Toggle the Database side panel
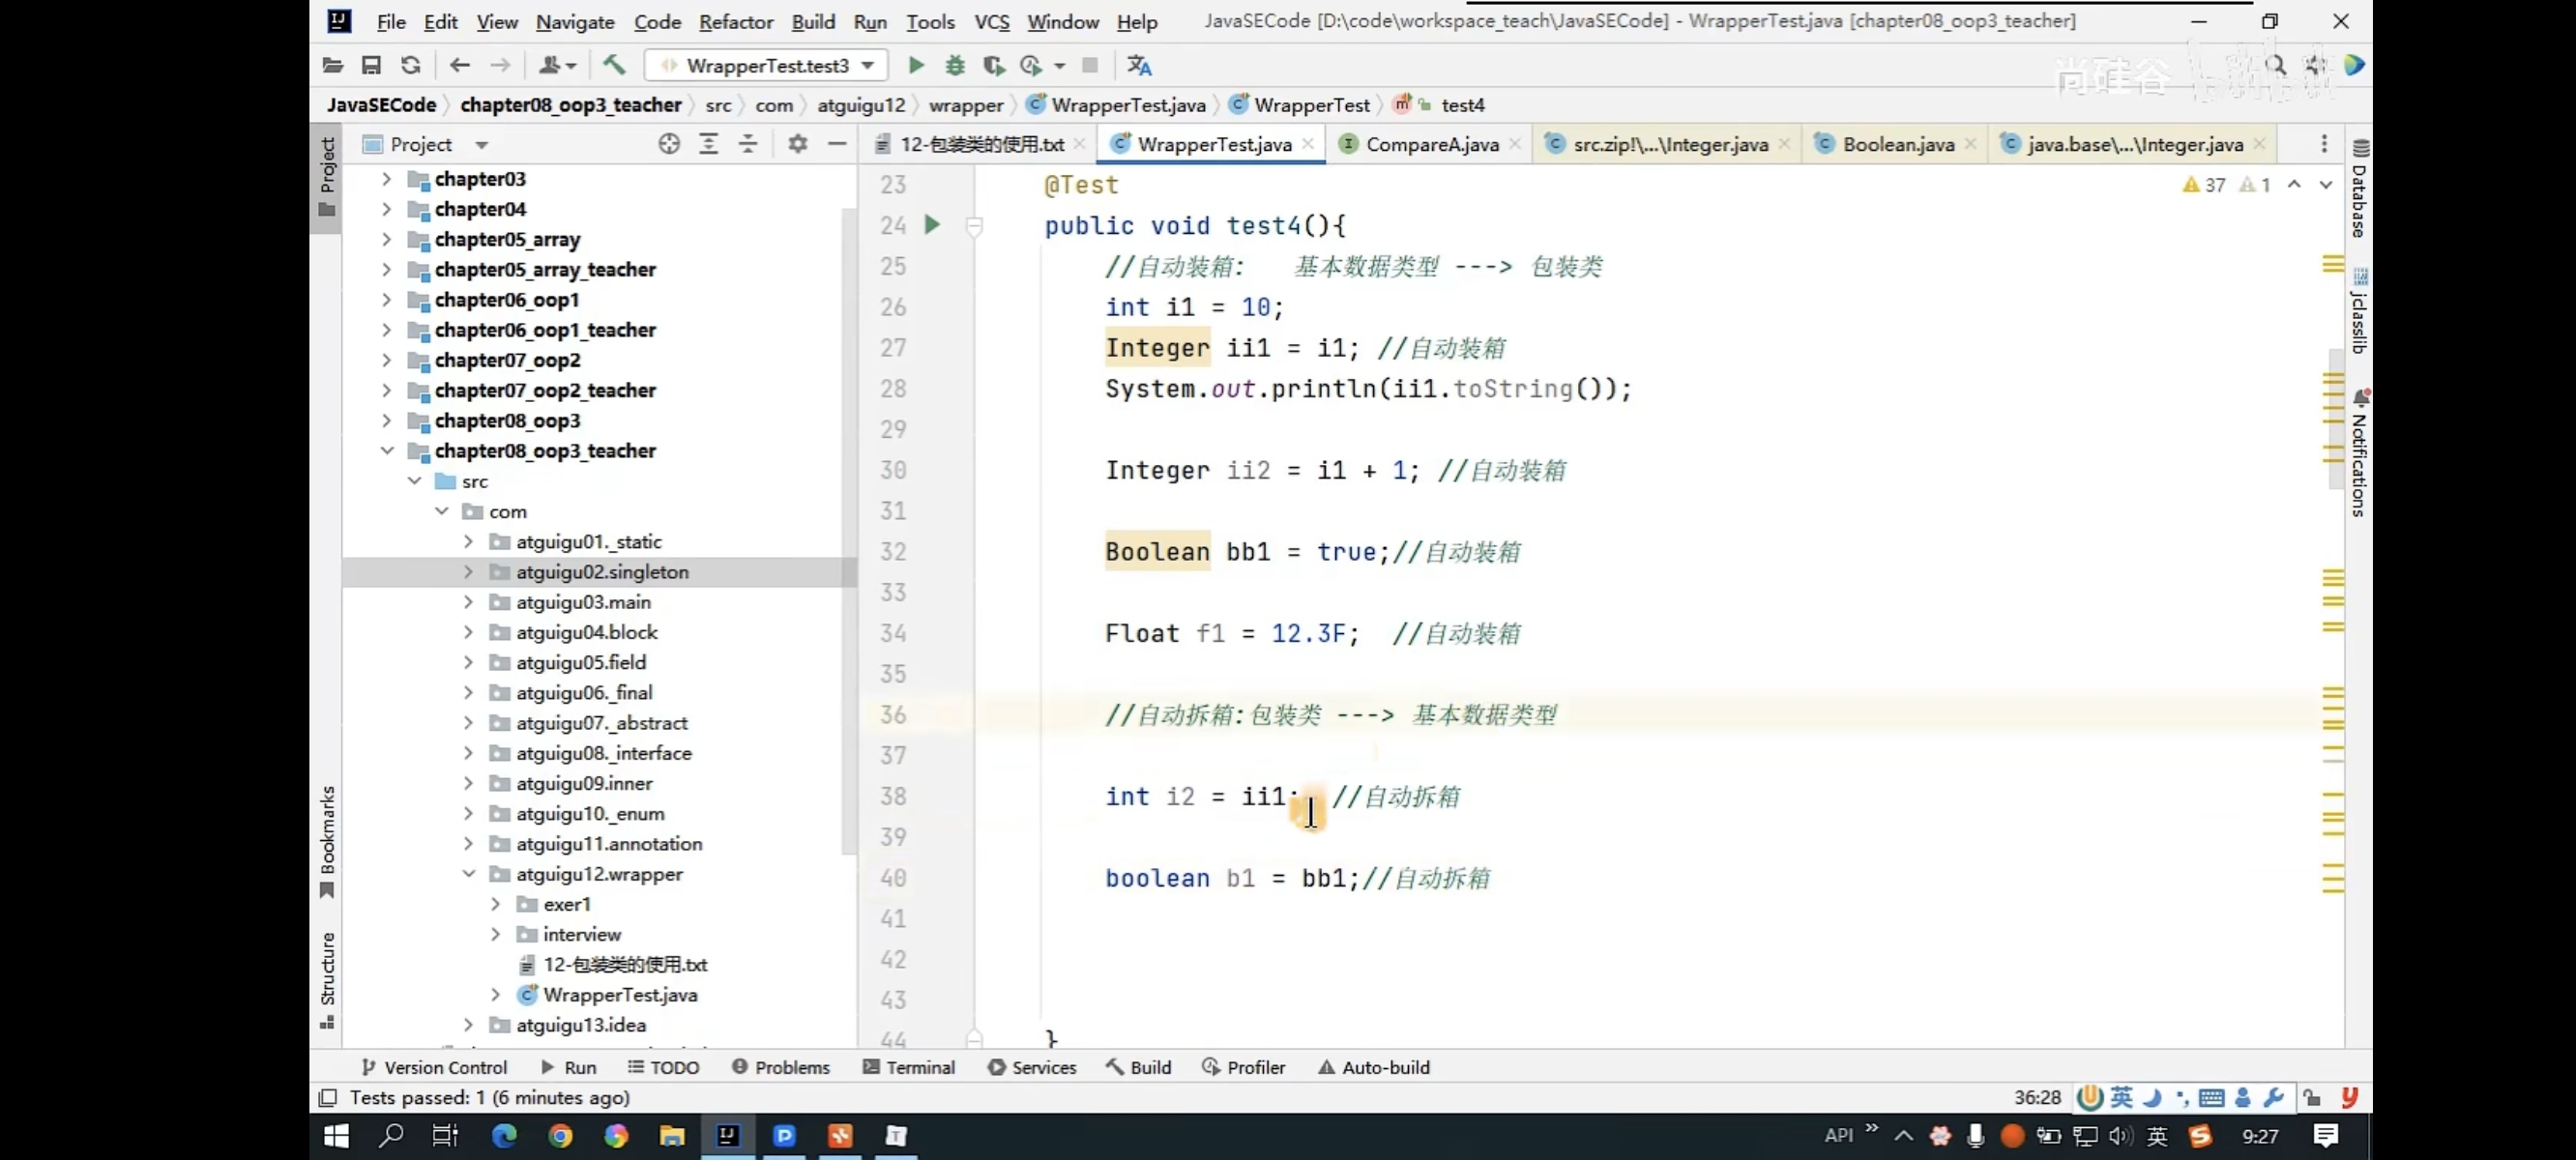The height and width of the screenshot is (1160, 2576). [2360, 190]
